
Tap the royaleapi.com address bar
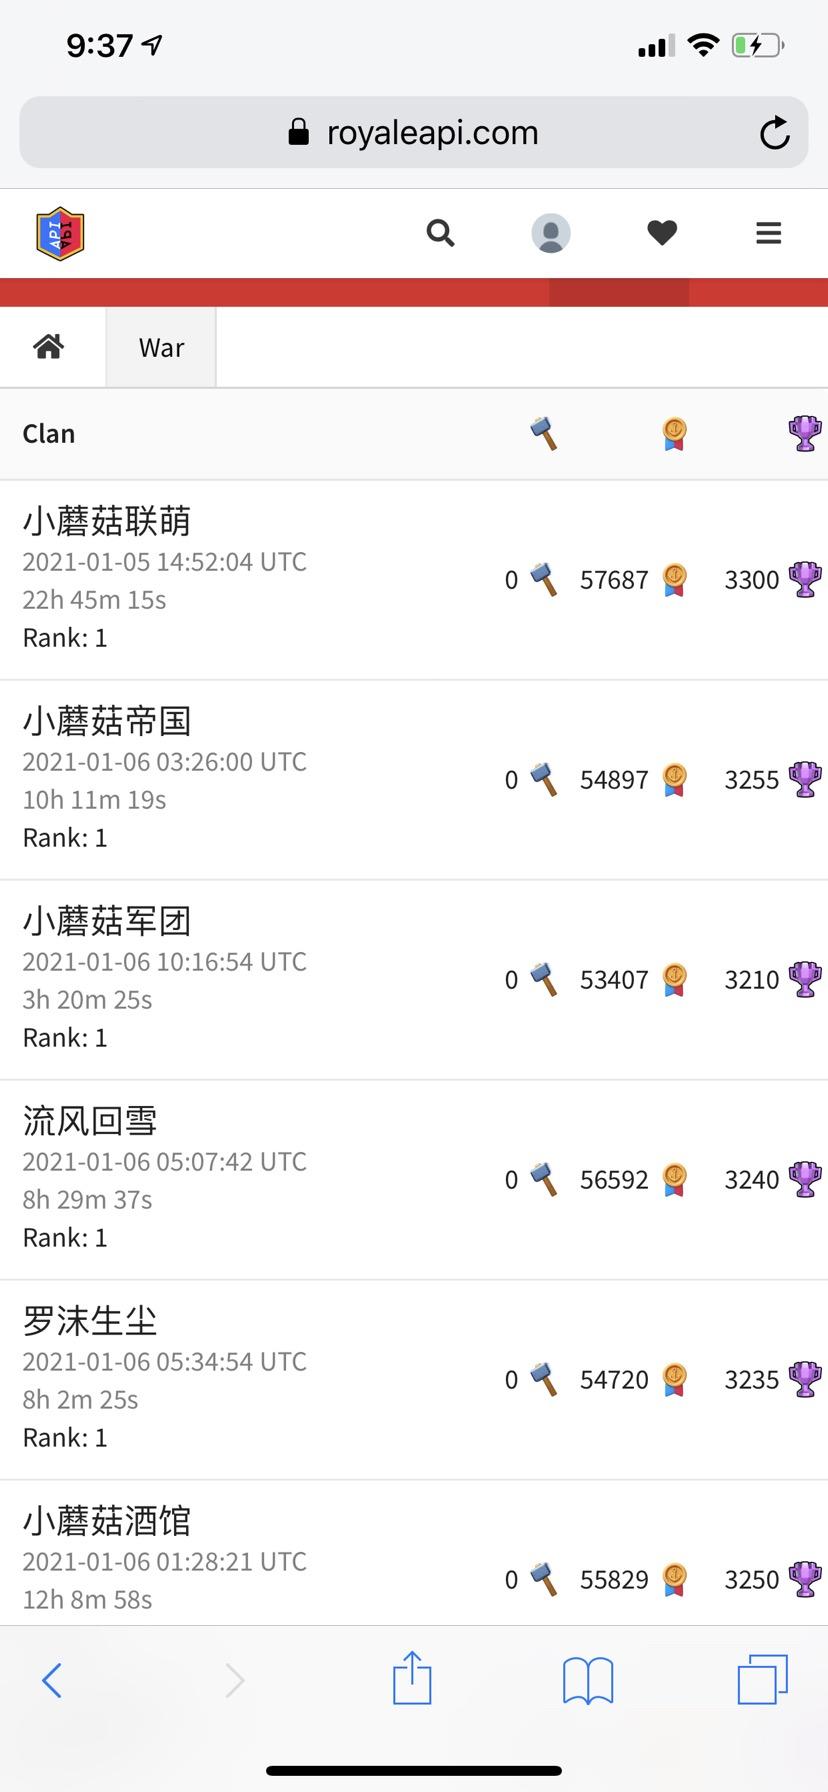coord(414,133)
